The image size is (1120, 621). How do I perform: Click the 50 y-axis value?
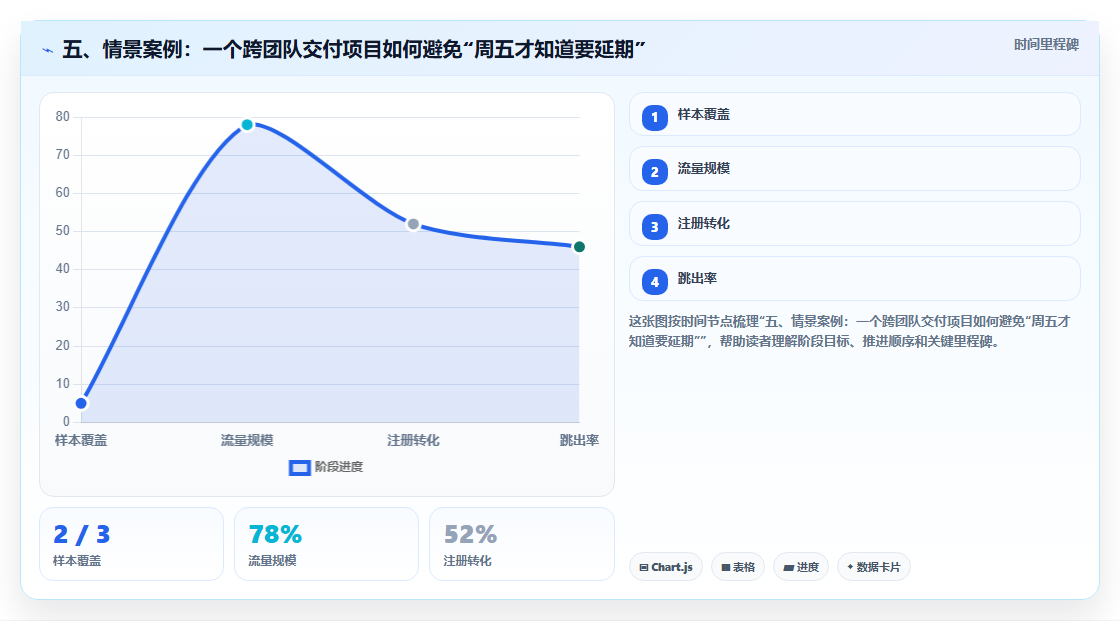point(63,231)
